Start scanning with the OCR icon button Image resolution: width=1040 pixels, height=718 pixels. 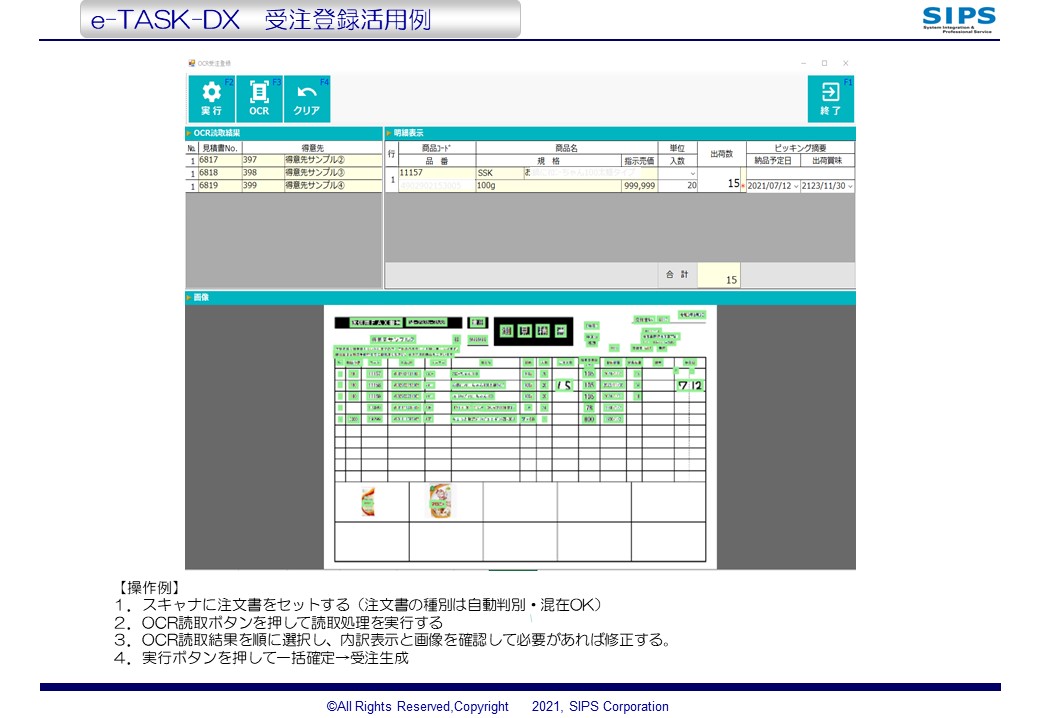click(259, 99)
